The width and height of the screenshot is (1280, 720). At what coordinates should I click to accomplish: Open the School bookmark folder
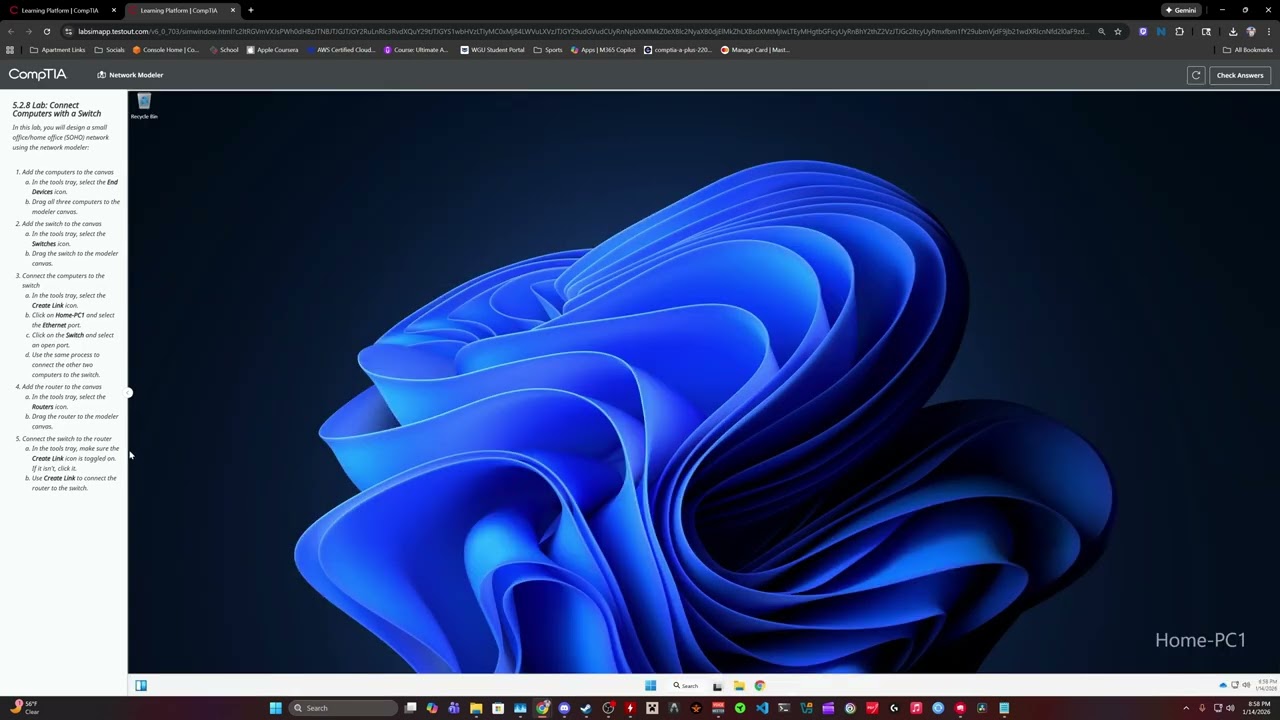pyautogui.click(x=224, y=50)
